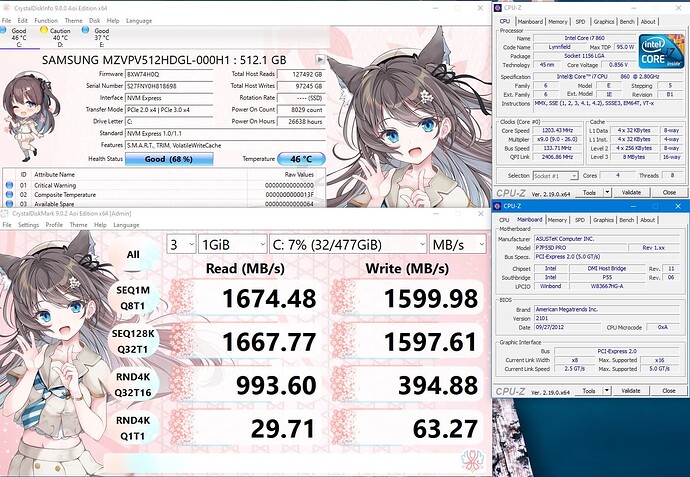Open the Help menu in CrystalDiskMark
690x477 pixels.
coord(100,225)
